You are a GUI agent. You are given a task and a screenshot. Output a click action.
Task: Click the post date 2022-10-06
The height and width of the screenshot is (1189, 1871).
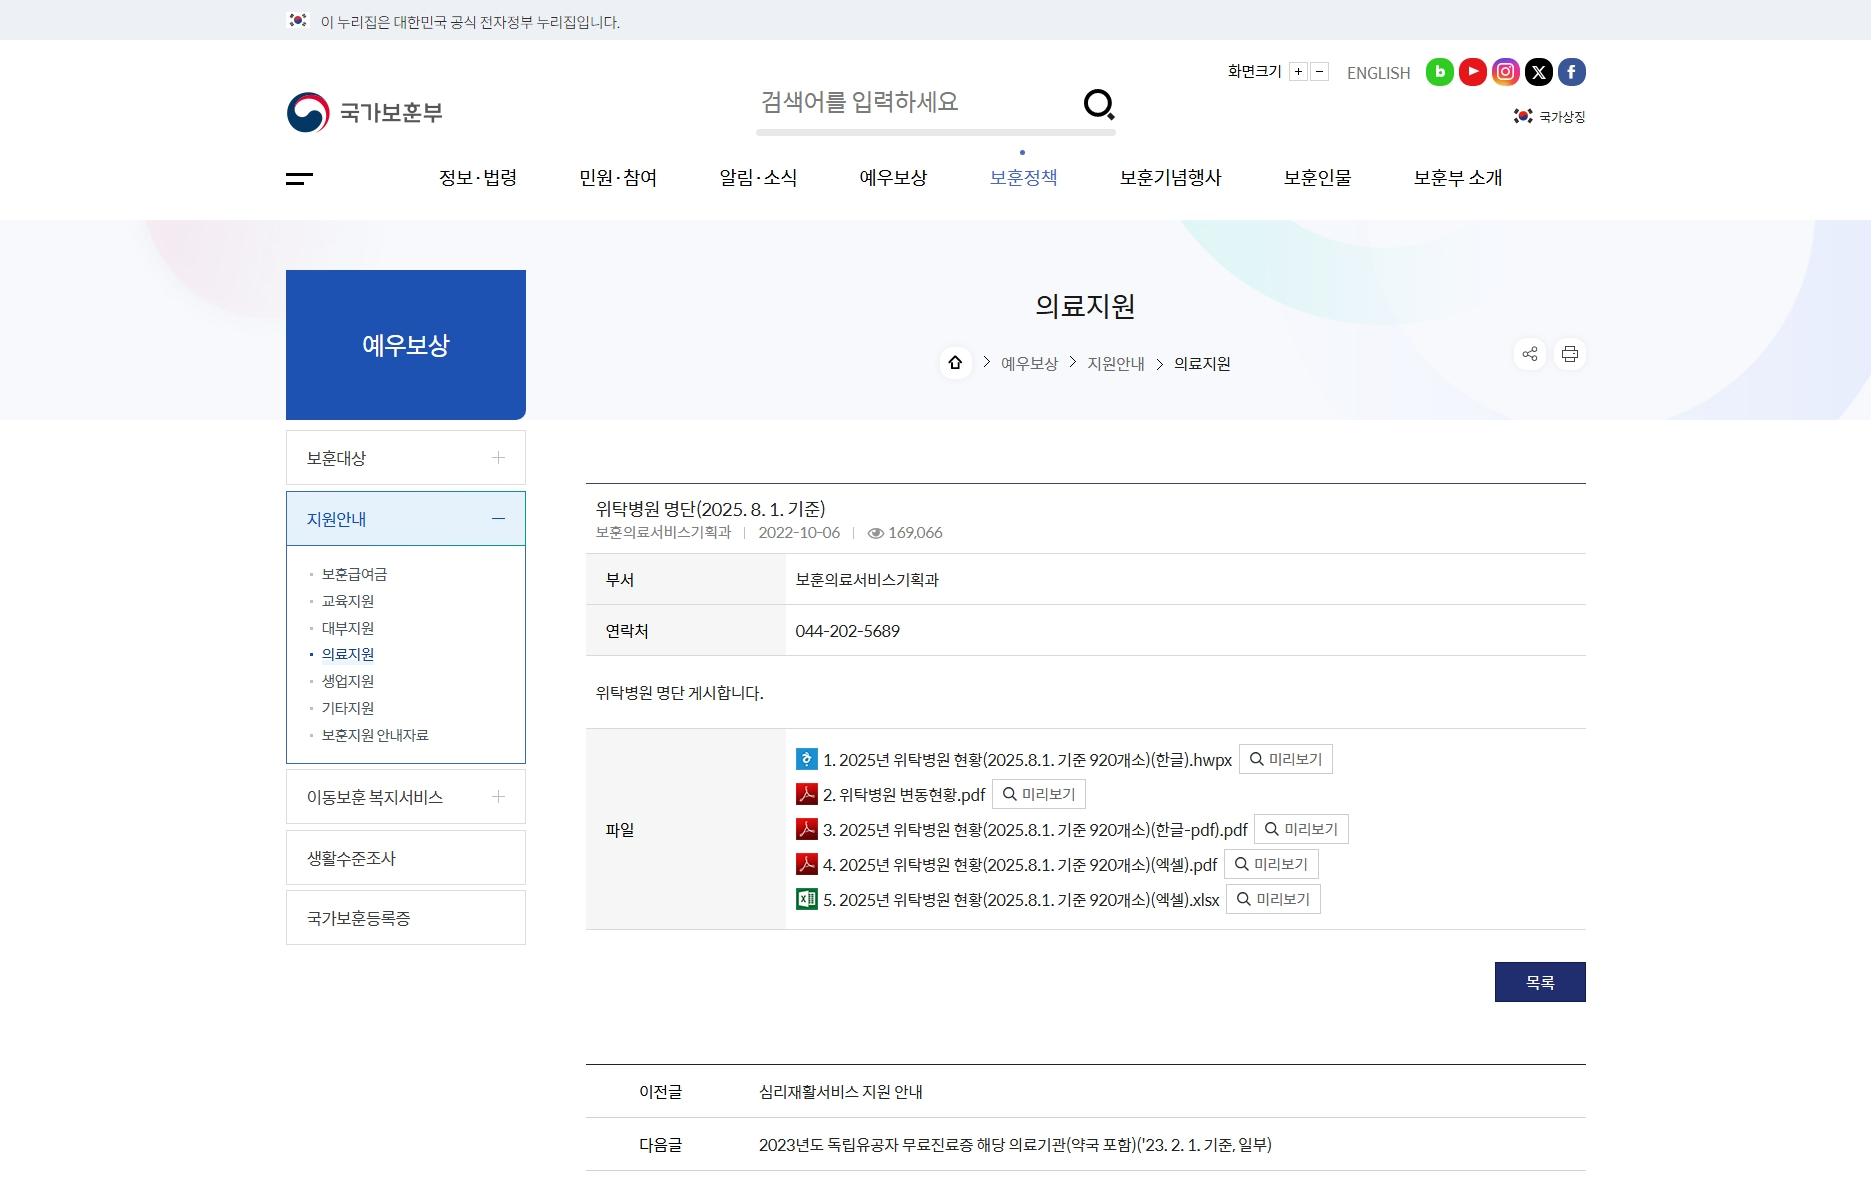[x=799, y=533]
